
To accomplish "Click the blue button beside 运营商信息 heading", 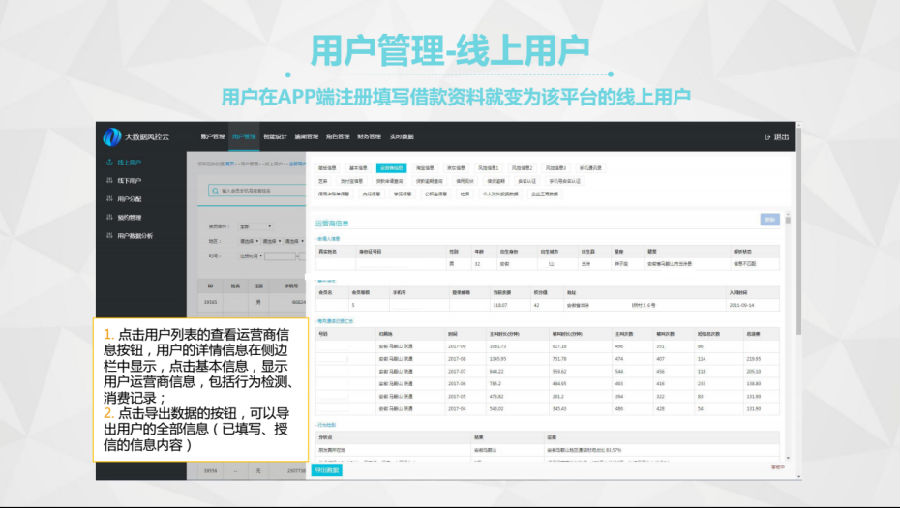I will point(770,219).
